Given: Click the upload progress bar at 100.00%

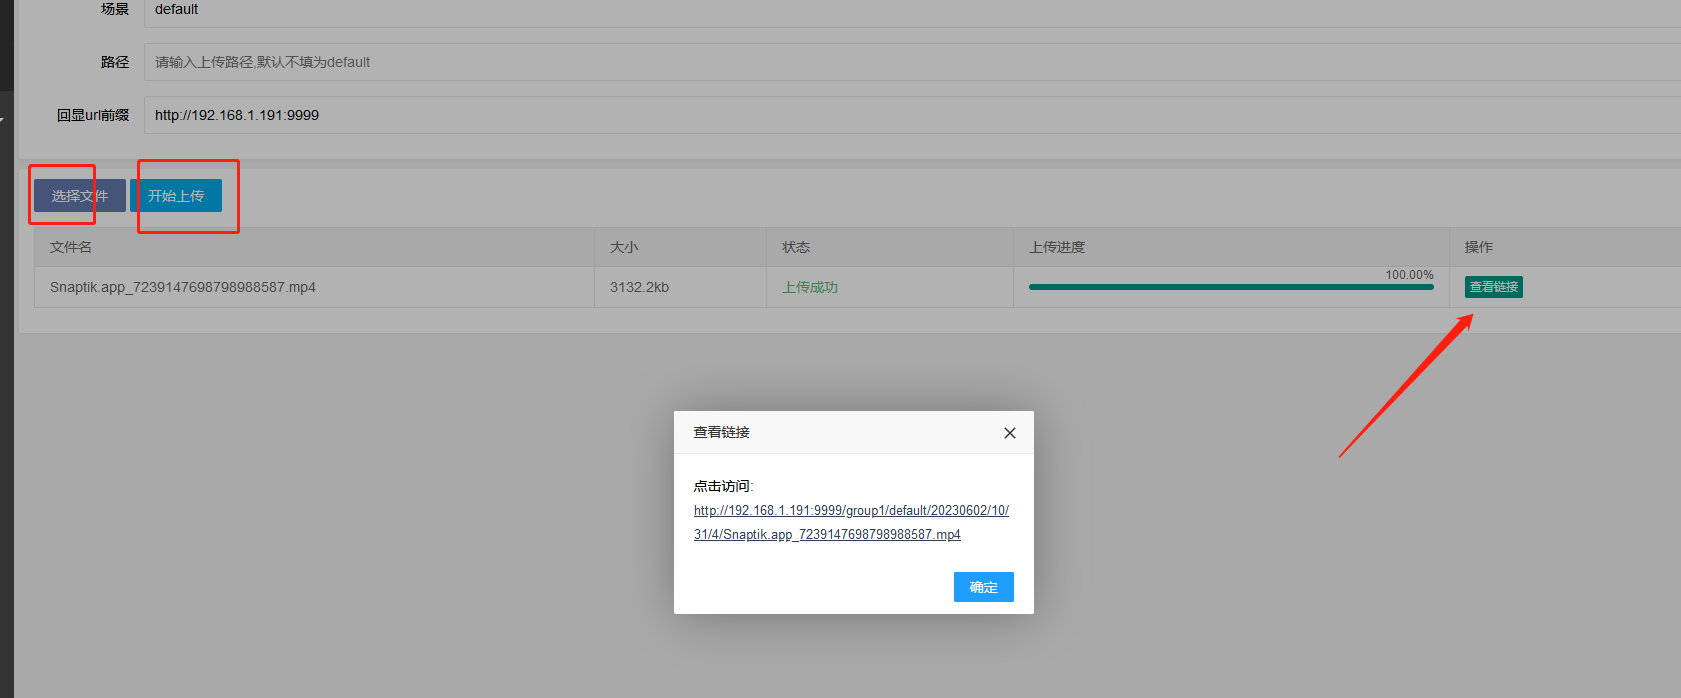Looking at the screenshot, I should click(1231, 287).
